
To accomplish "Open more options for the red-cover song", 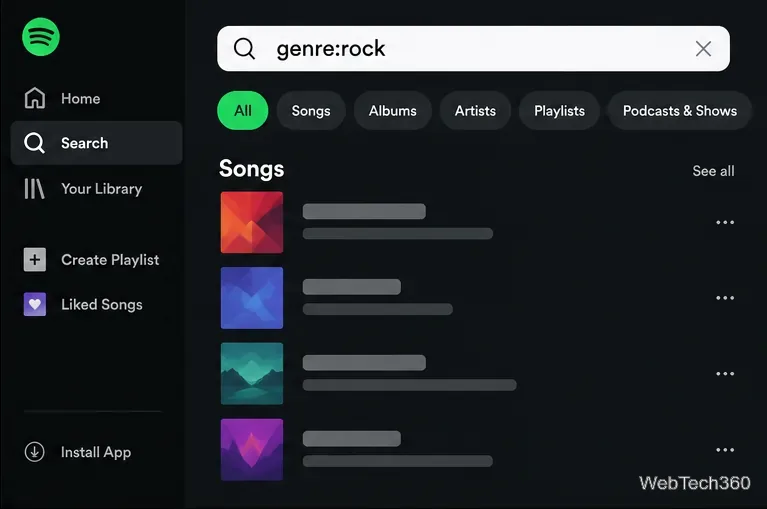I will pyautogui.click(x=725, y=222).
